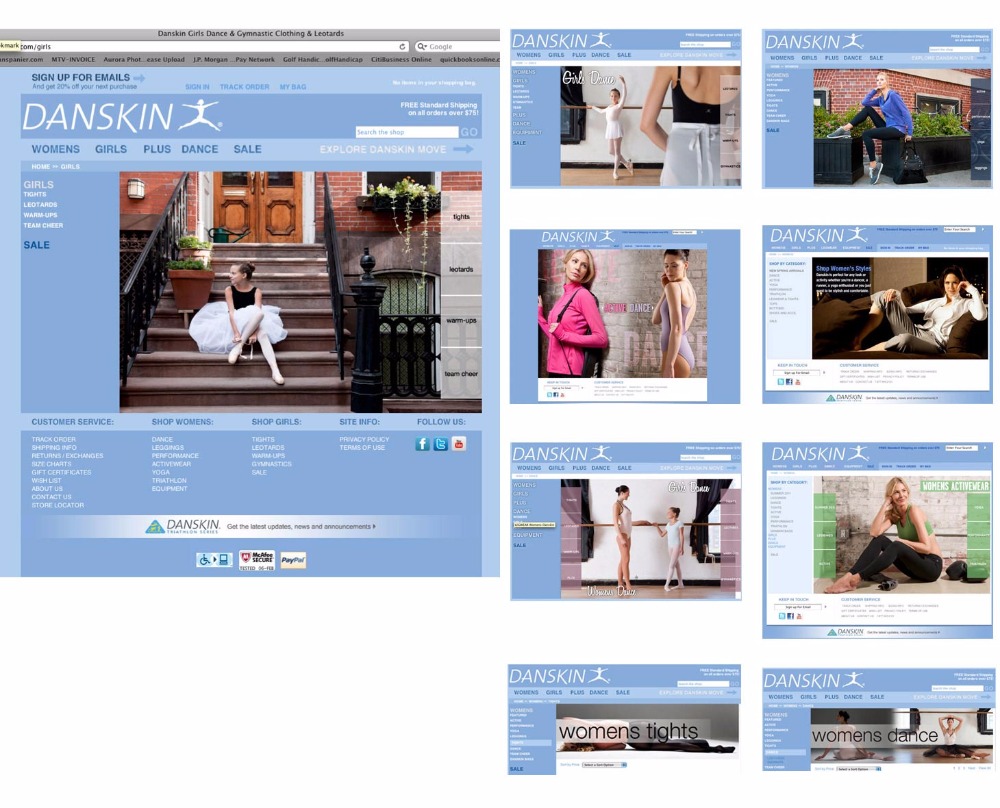Viewport: 1000px width, 808px height.
Task: Open the SALE navigation menu
Action: [x=247, y=149]
